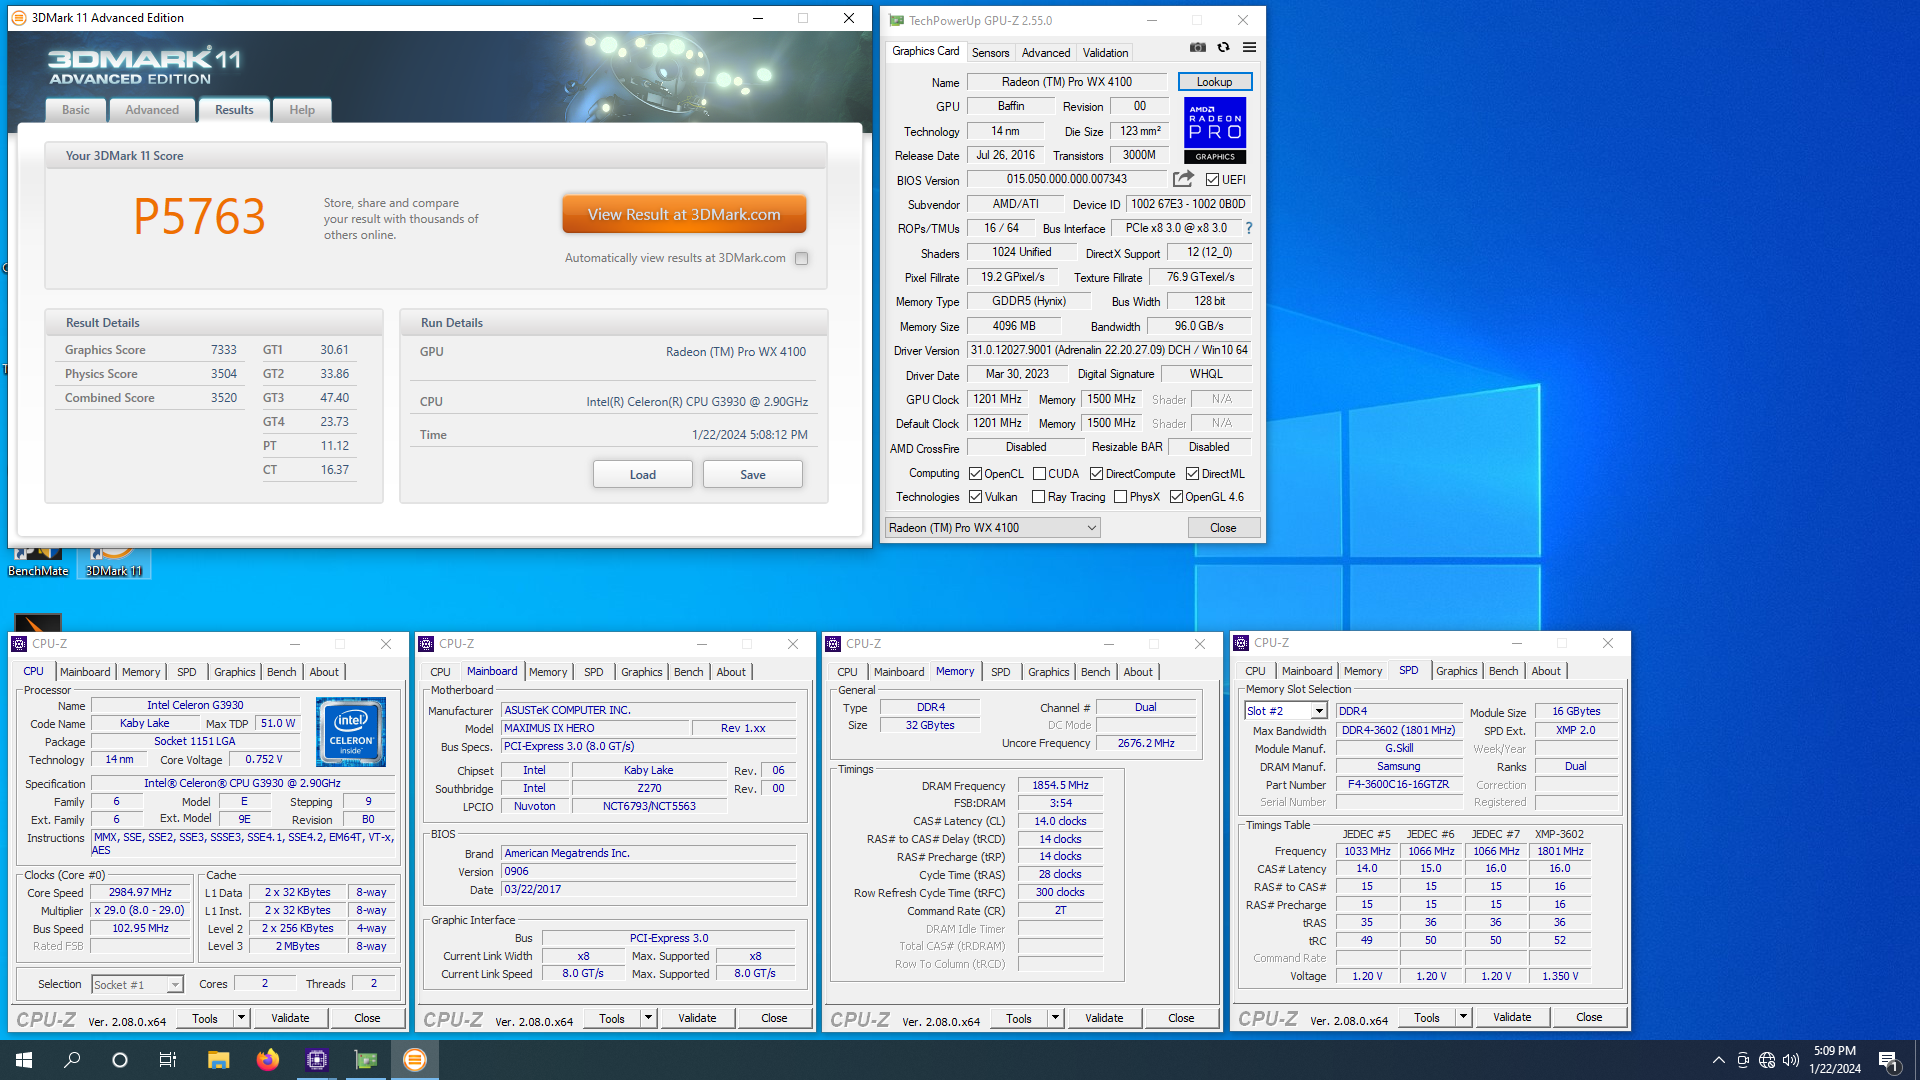Image resolution: width=1920 pixels, height=1080 pixels.
Task: Open Socket #1 selection dropdown
Action: (137, 985)
